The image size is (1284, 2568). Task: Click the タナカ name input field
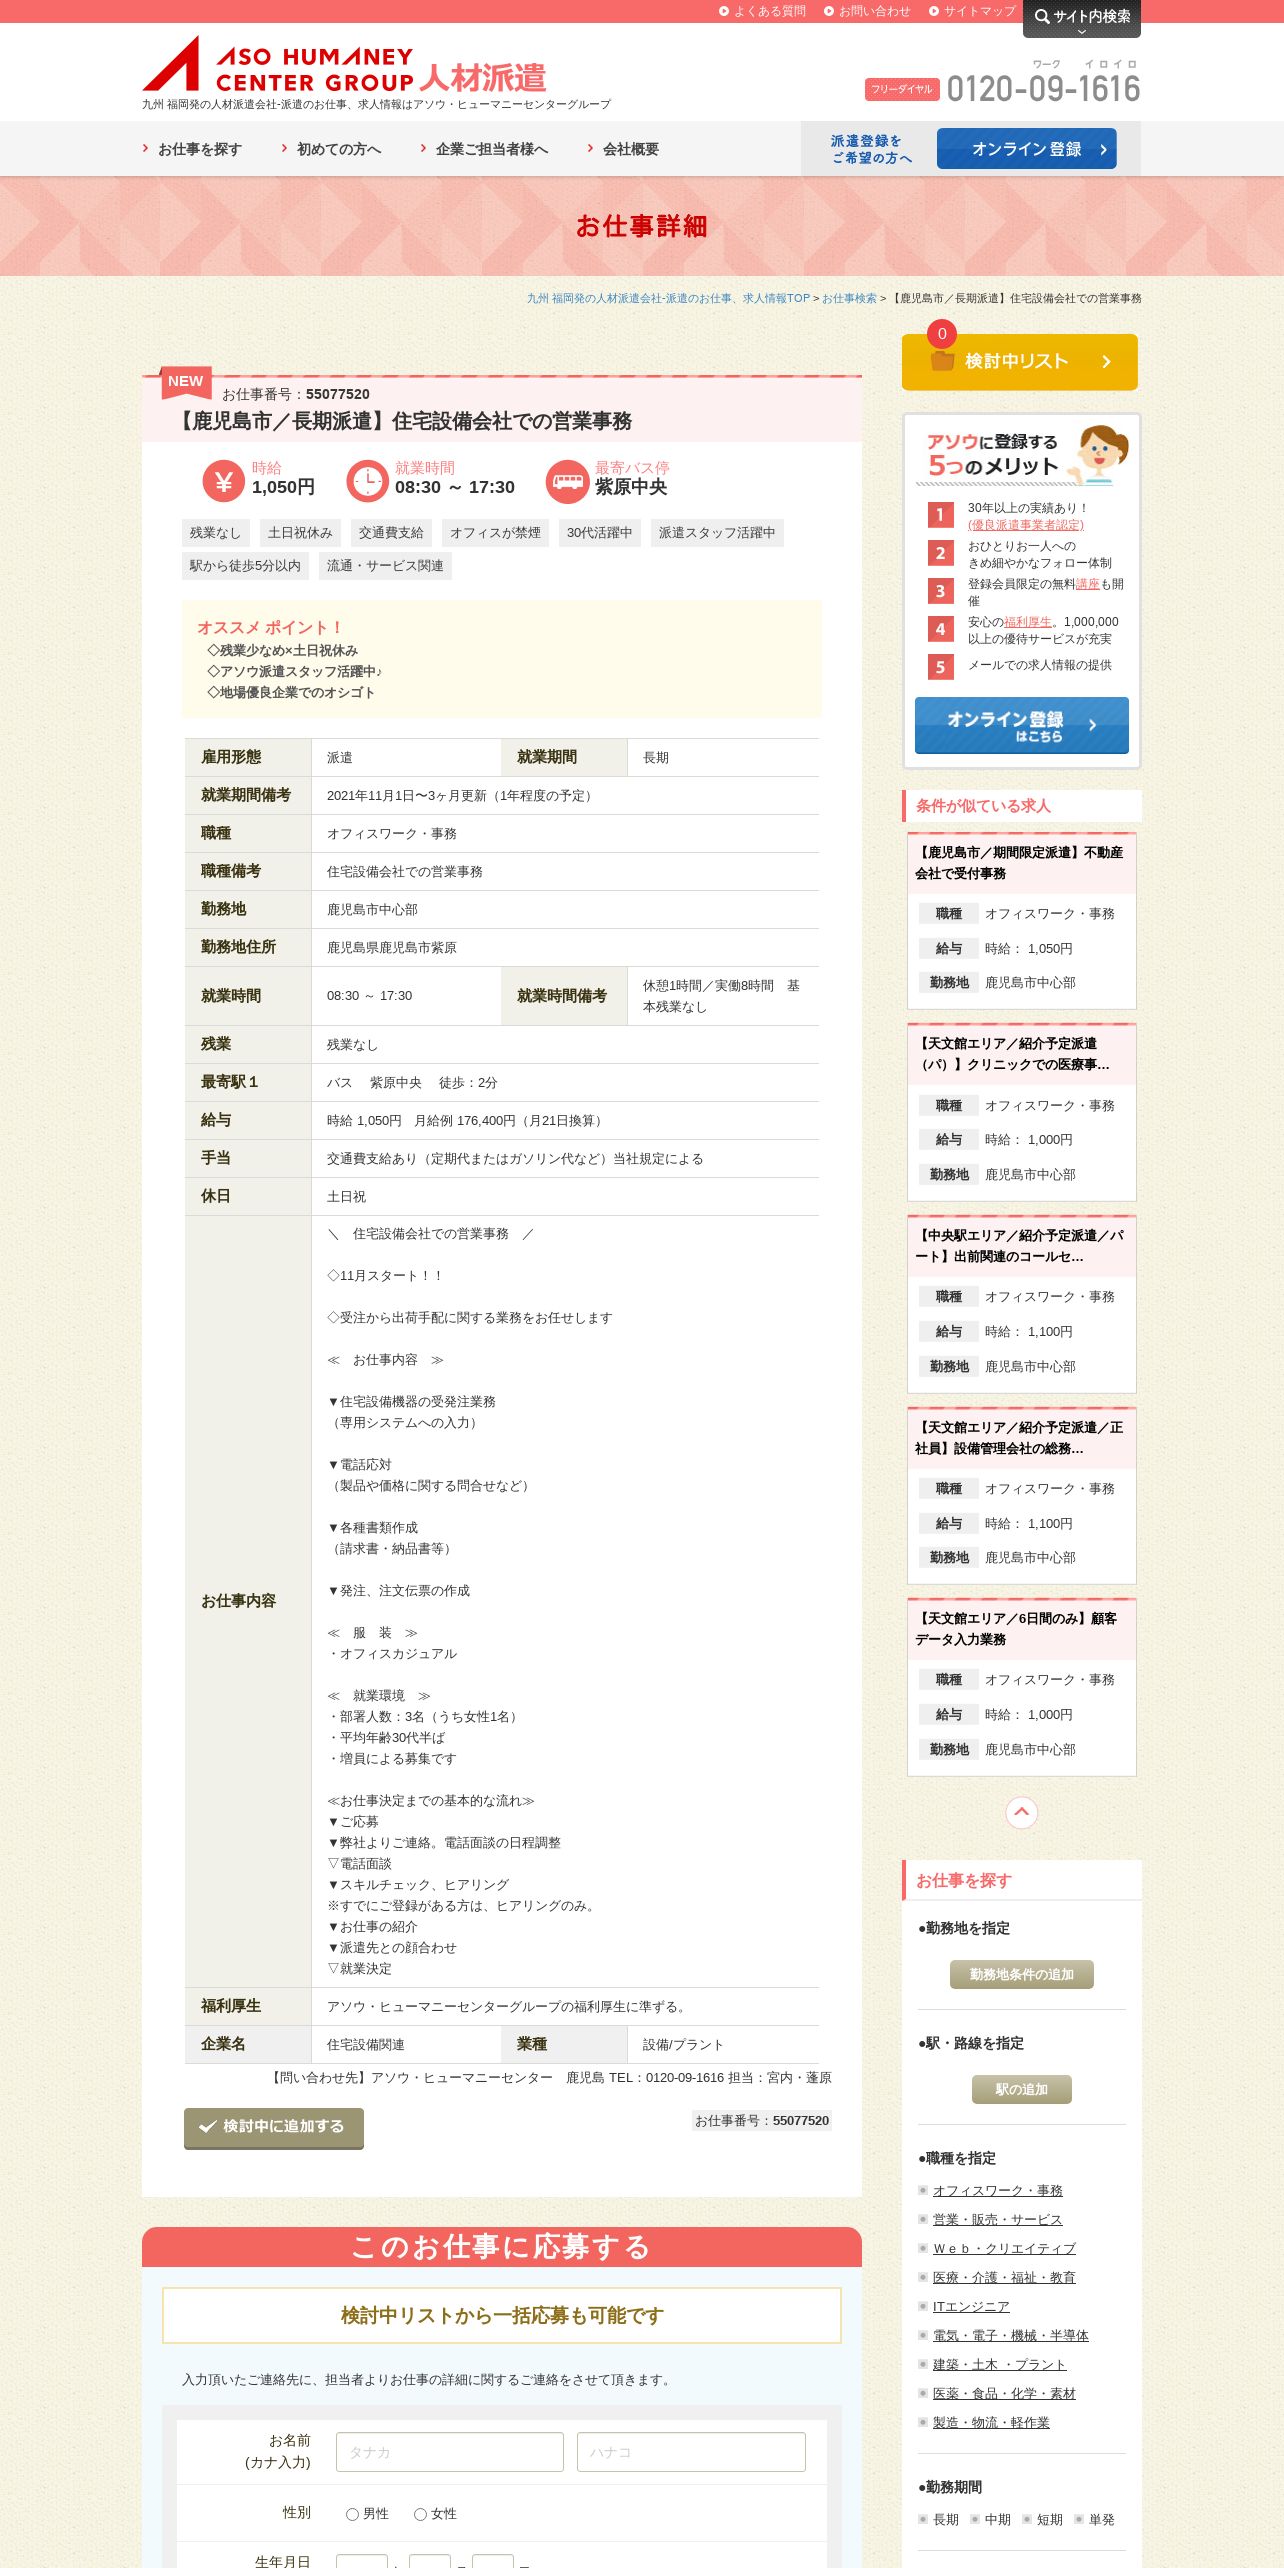(450, 2452)
